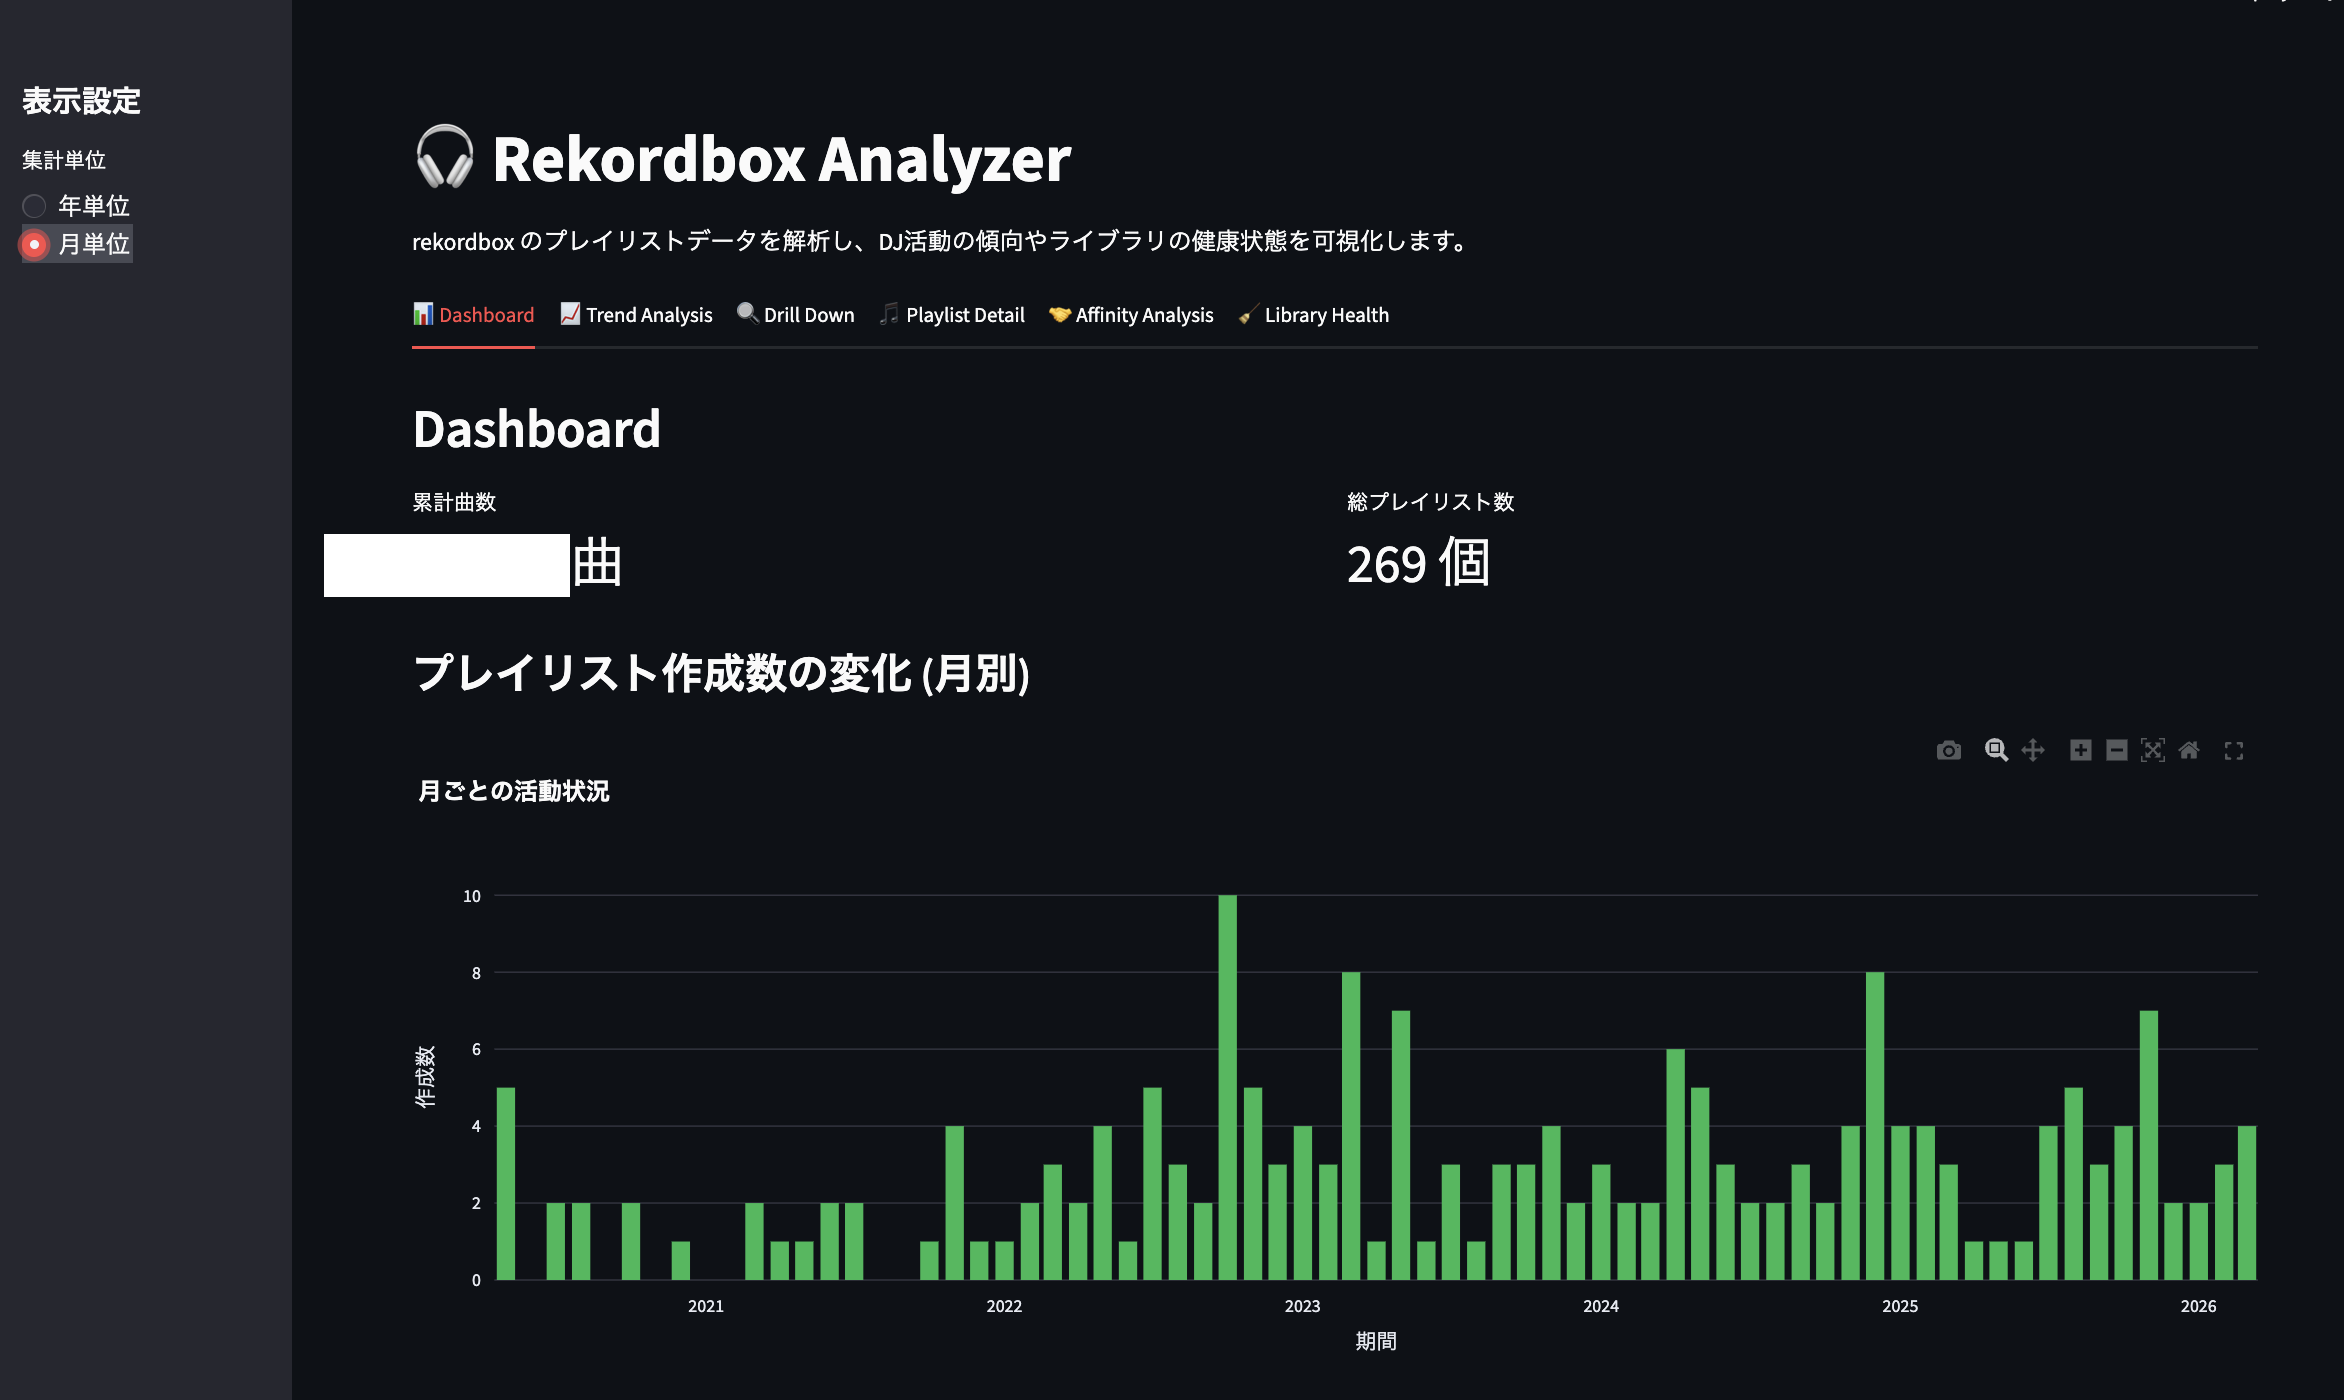The height and width of the screenshot is (1400, 2344).
Task: Open the chart in fullscreen mode
Action: pyautogui.click(x=2234, y=751)
